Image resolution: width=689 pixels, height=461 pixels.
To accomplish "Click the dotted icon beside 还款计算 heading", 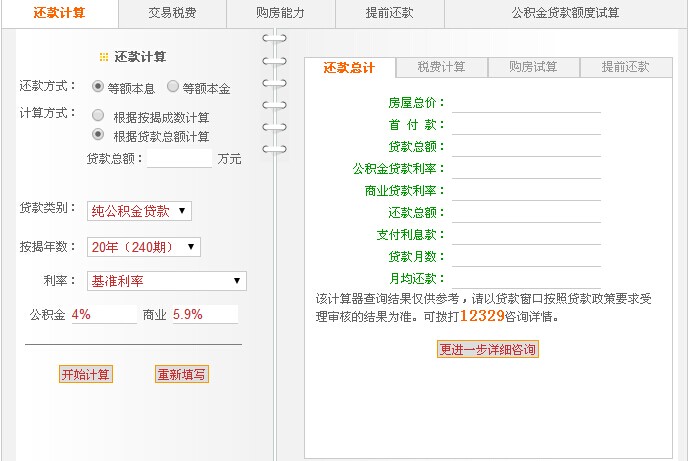I will pyautogui.click(x=103, y=57).
